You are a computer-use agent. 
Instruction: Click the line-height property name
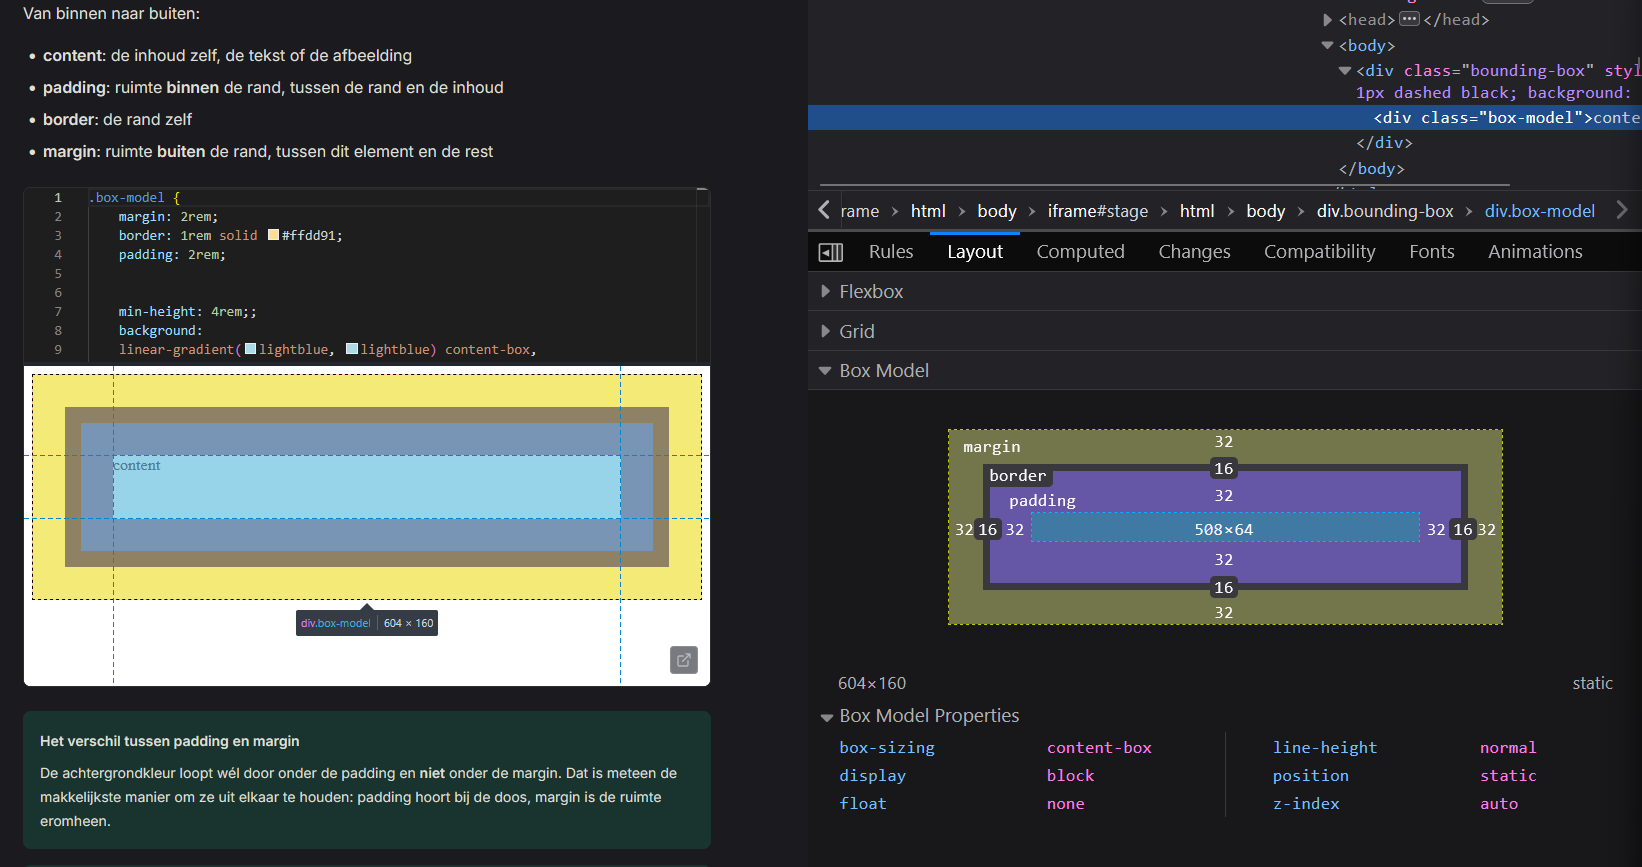(1324, 747)
